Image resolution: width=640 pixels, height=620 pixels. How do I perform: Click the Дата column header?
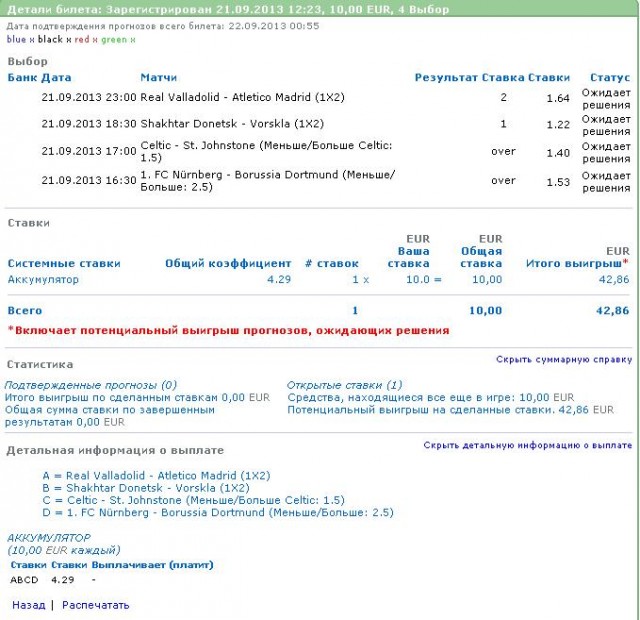click(x=57, y=78)
